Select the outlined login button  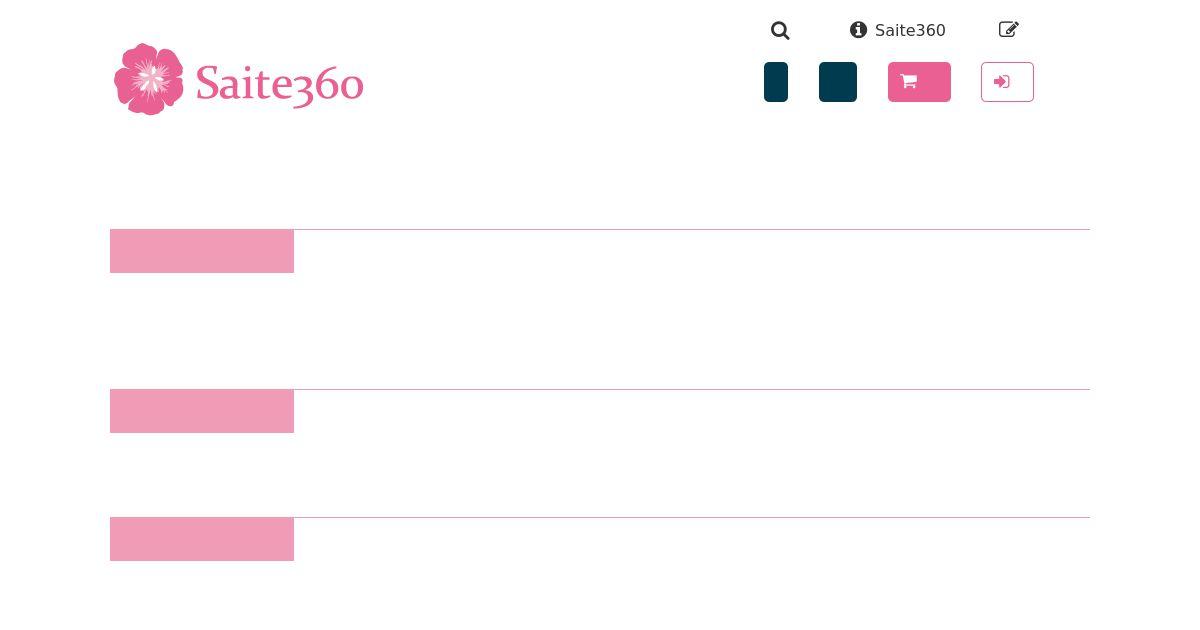click(1007, 82)
